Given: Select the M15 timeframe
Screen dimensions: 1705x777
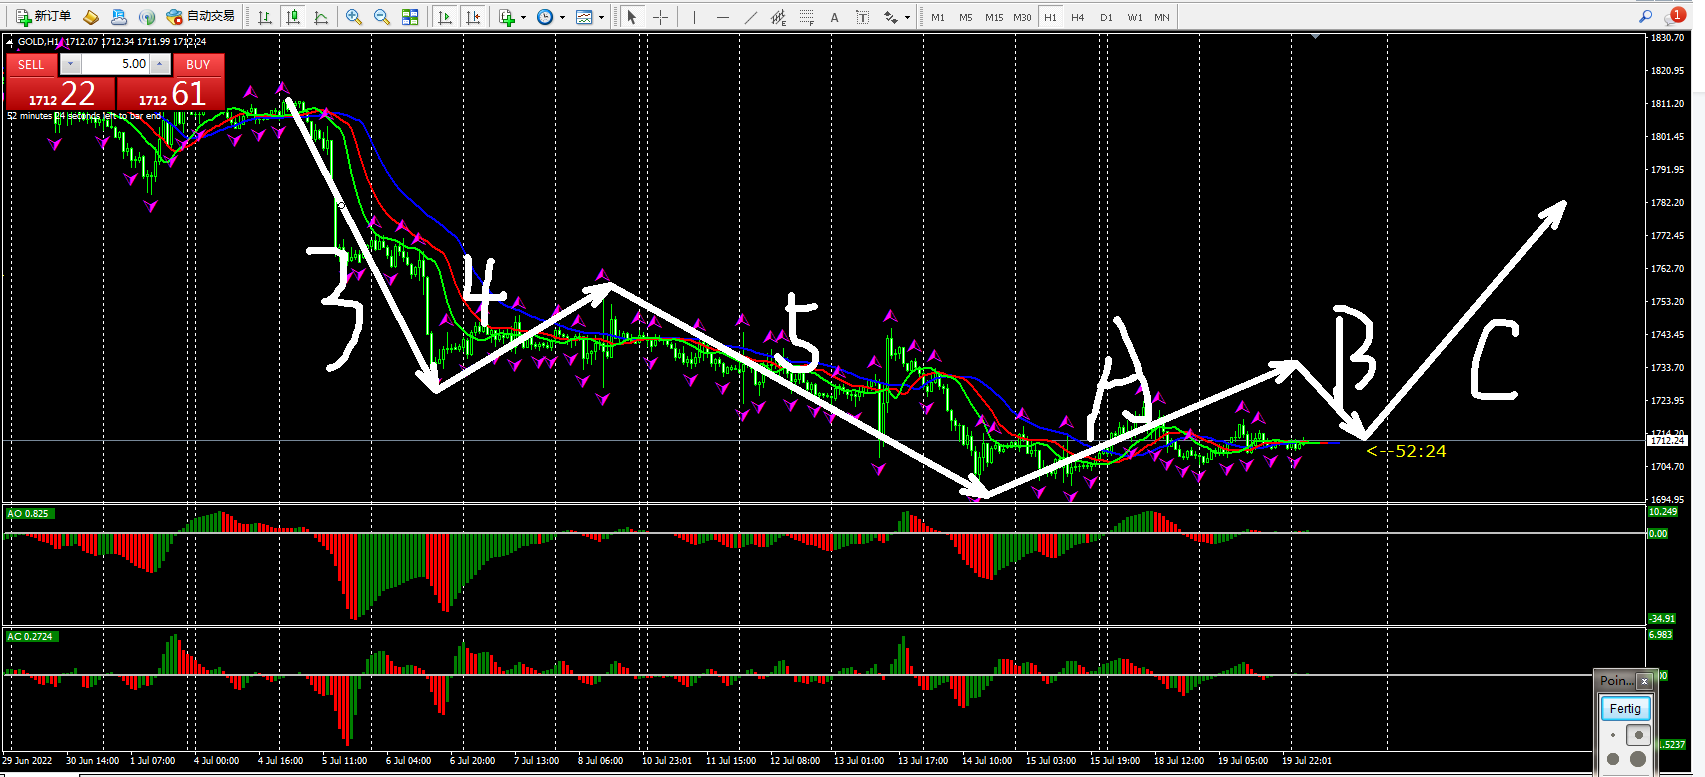Looking at the screenshot, I should [993, 17].
